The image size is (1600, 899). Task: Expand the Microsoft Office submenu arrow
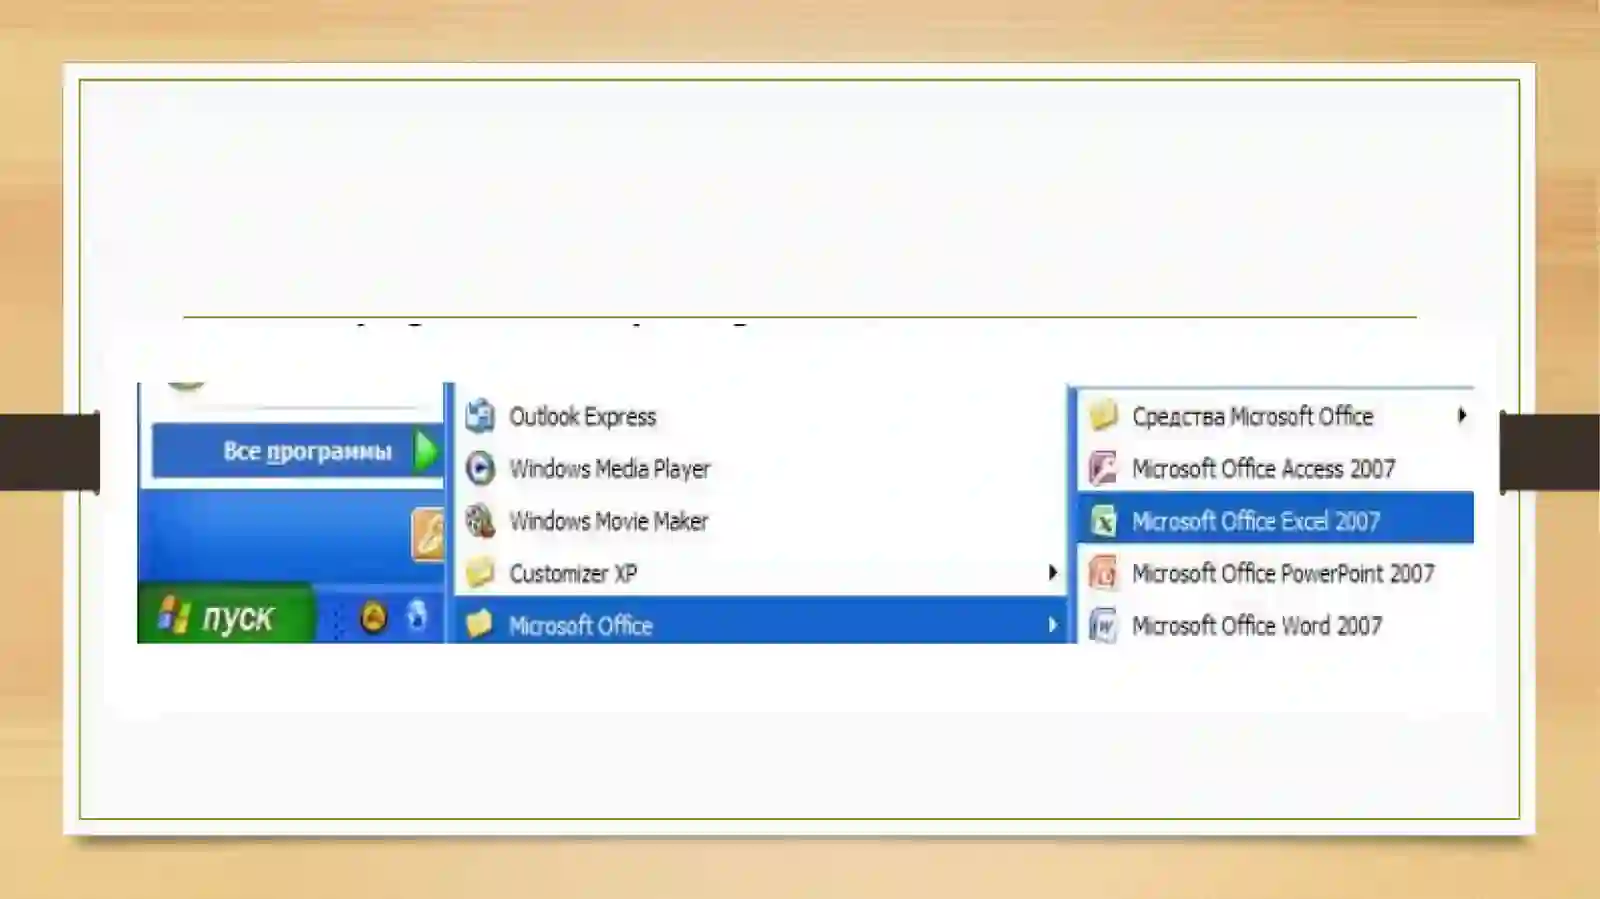(x=1052, y=625)
